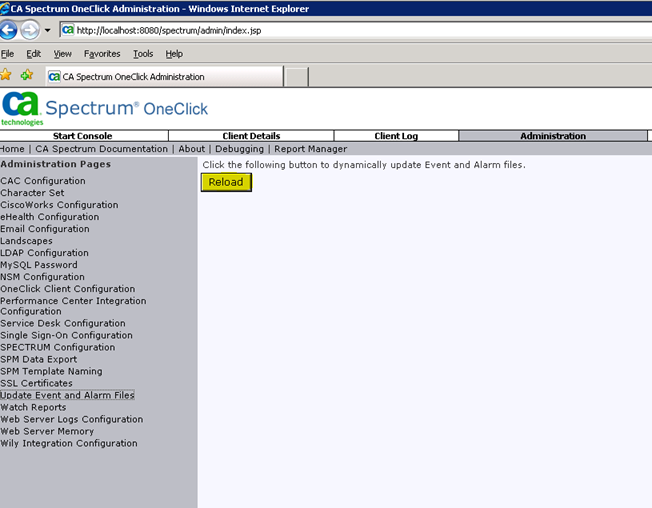
Task: Open the Favorites menu
Action: click(102, 54)
